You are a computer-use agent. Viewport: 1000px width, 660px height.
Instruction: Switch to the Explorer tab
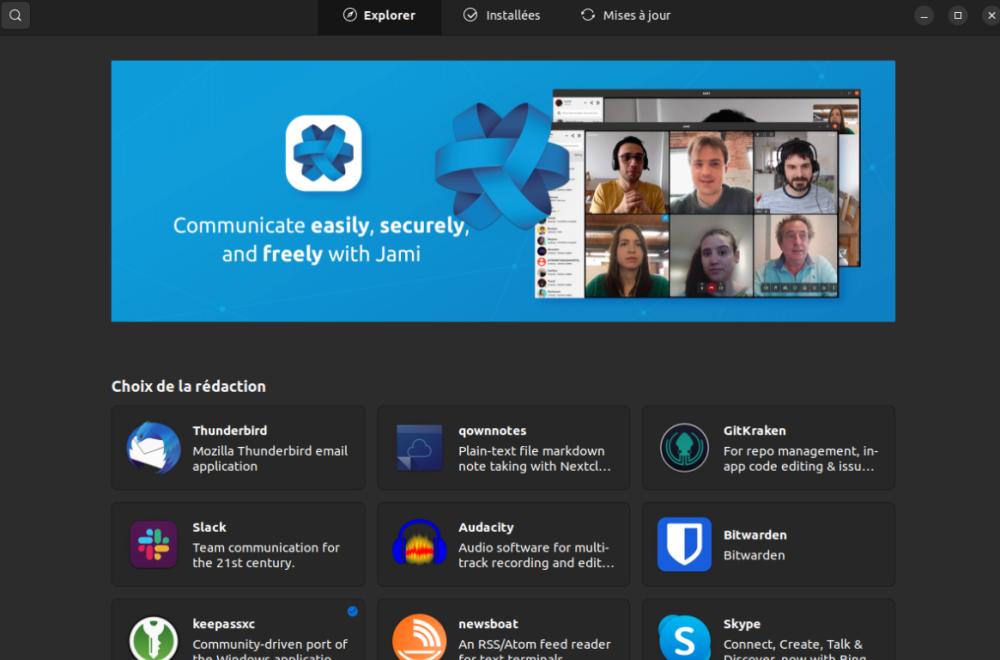point(379,16)
